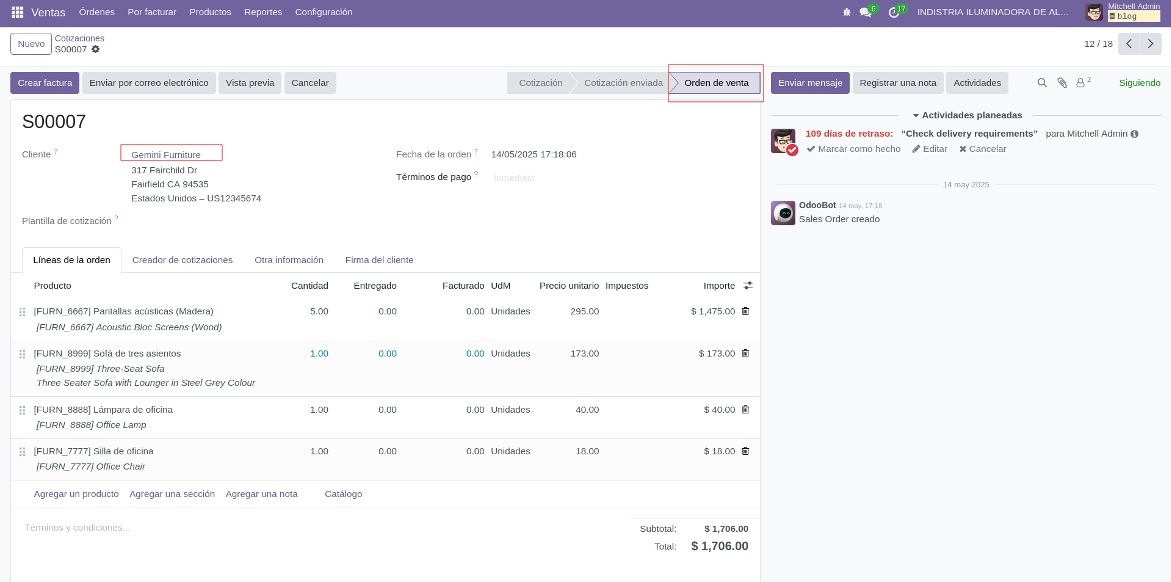Viewport: 1171px width, 582px height.
Task: Go to the next record arrow
Action: point(1151,44)
